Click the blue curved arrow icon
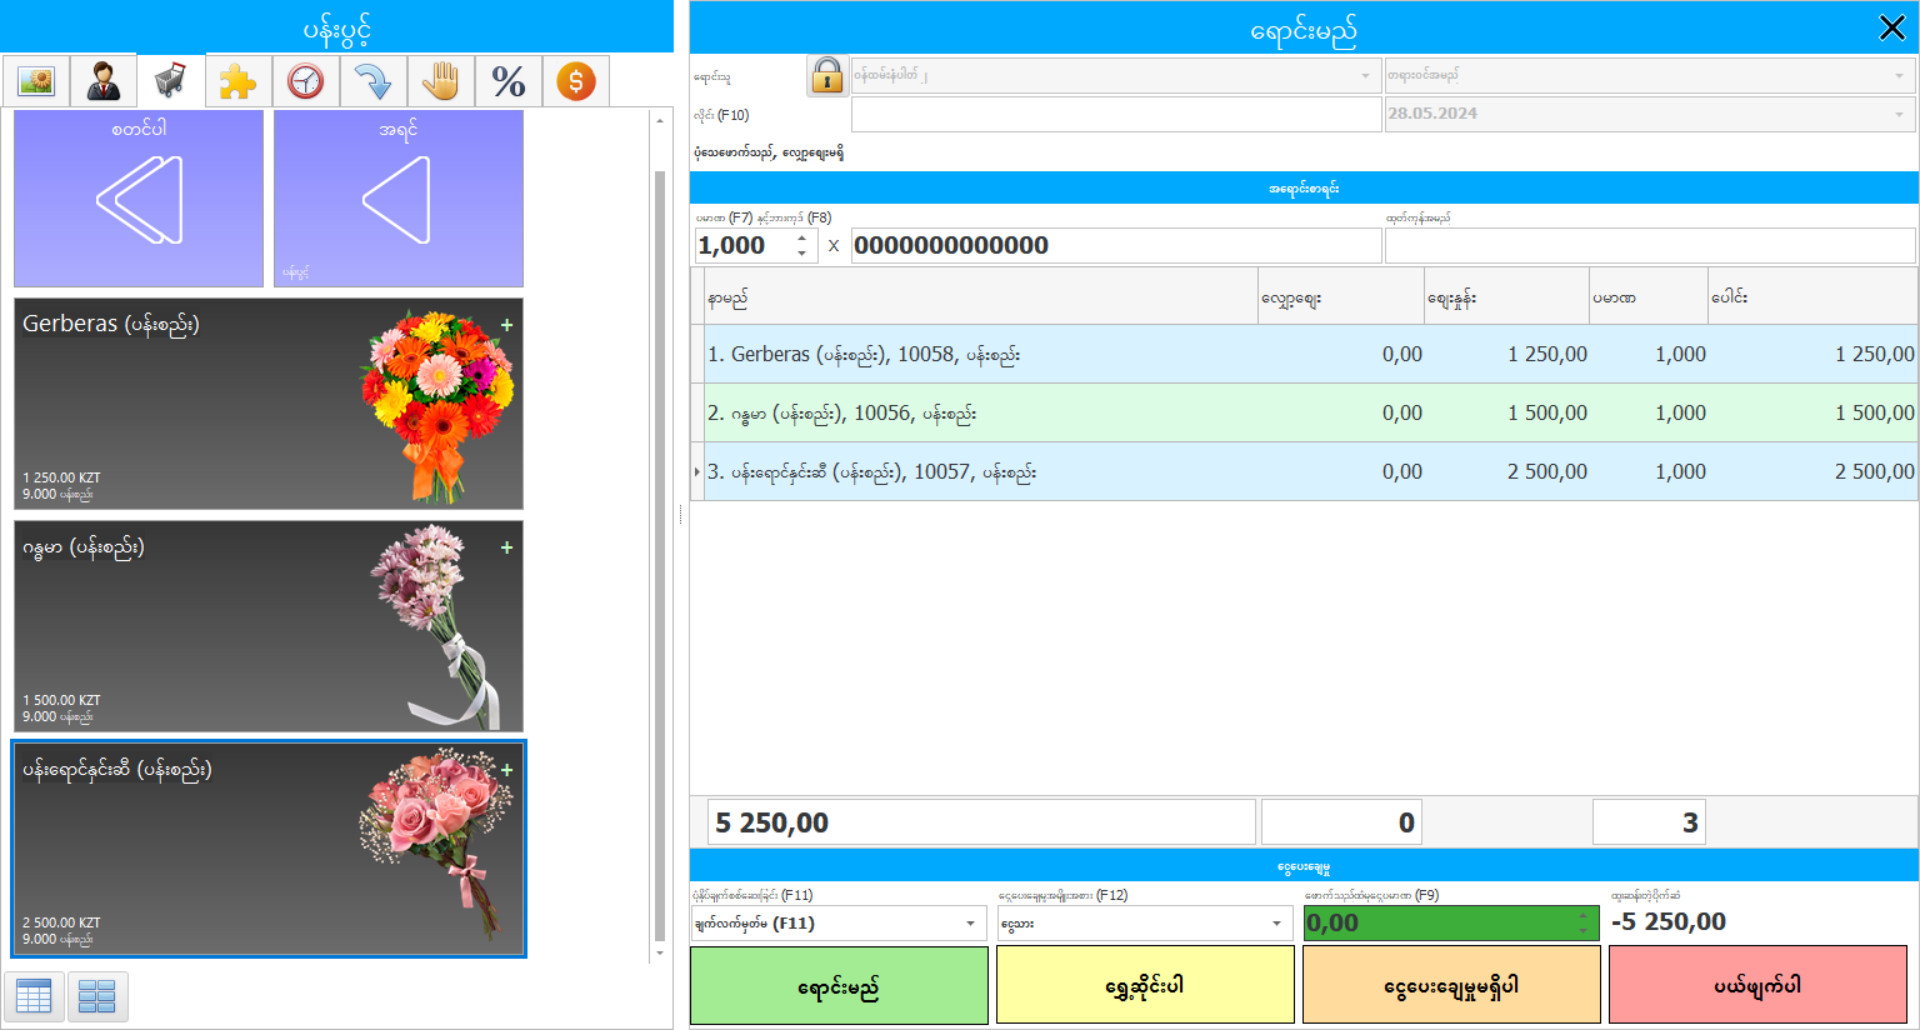 coord(373,81)
